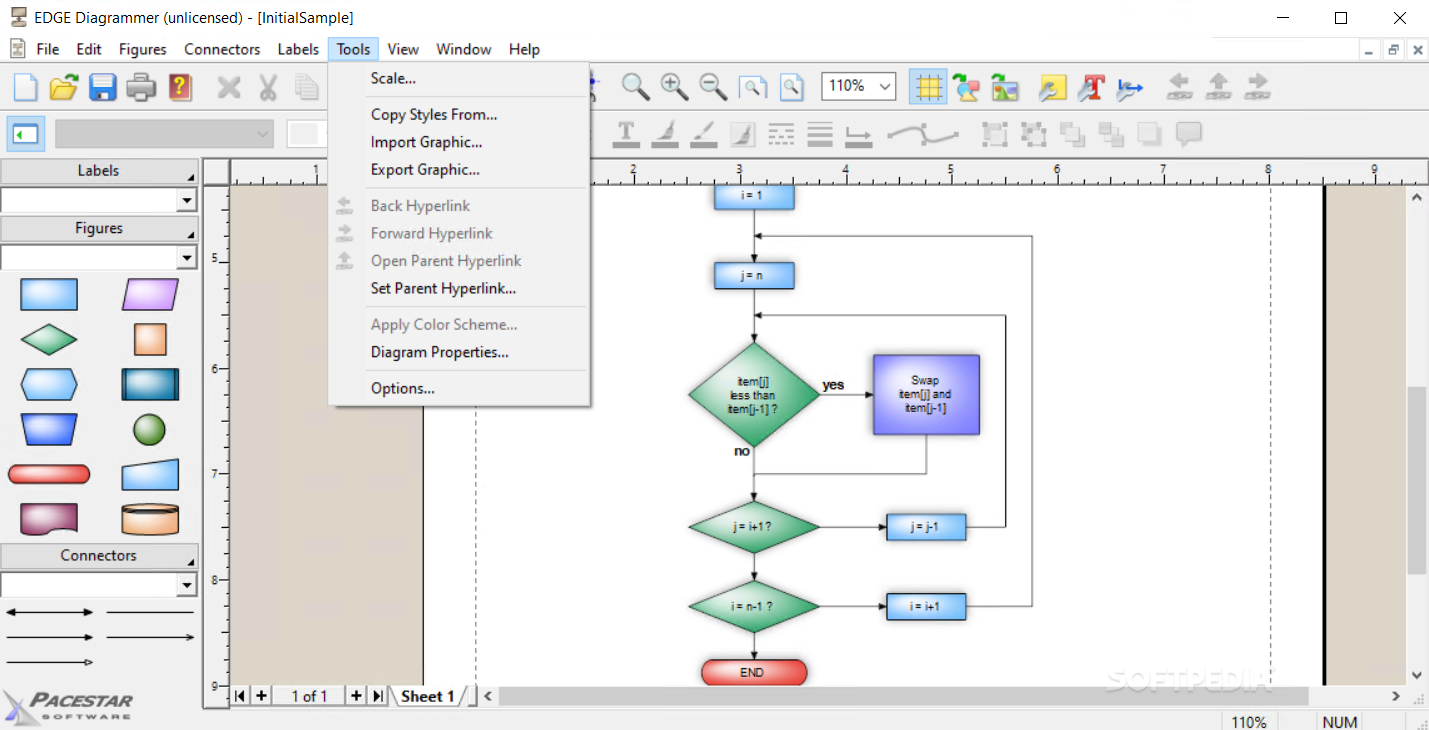Toggle the grid display button

(928, 87)
